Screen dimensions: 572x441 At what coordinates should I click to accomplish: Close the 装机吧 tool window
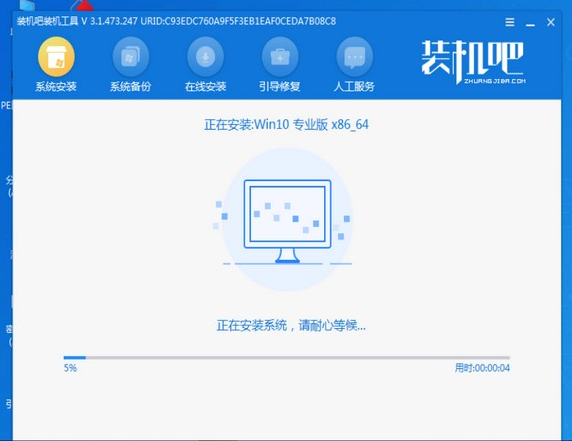pyautogui.click(x=551, y=22)
